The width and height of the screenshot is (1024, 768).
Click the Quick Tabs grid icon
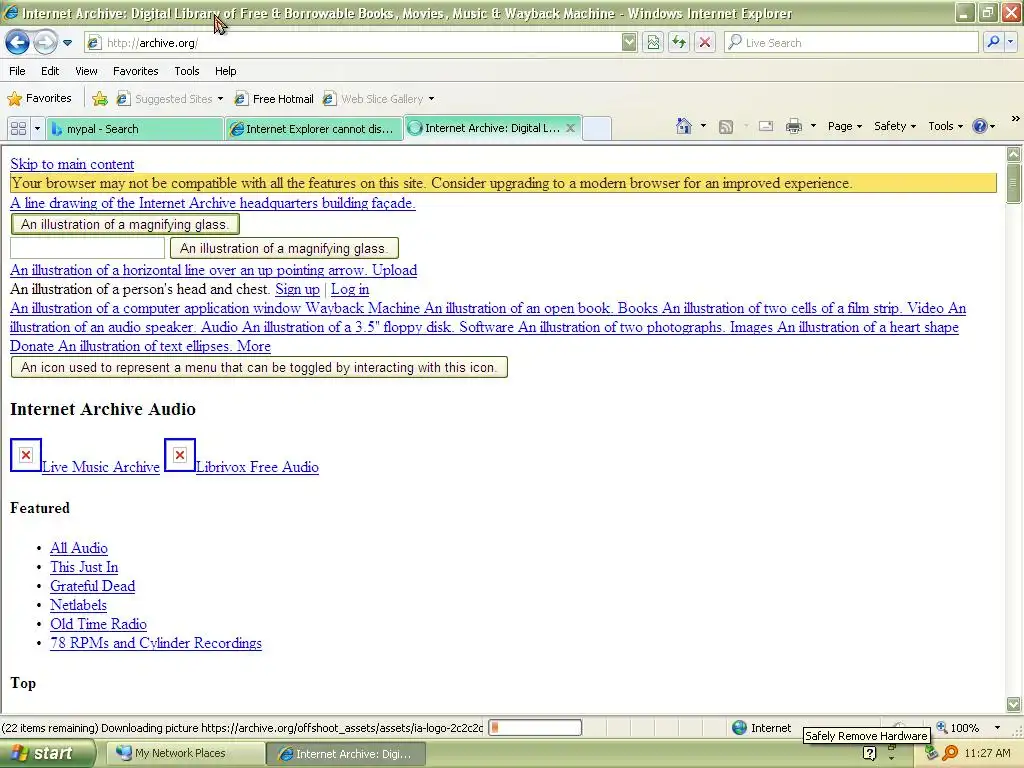pos(18,129)
